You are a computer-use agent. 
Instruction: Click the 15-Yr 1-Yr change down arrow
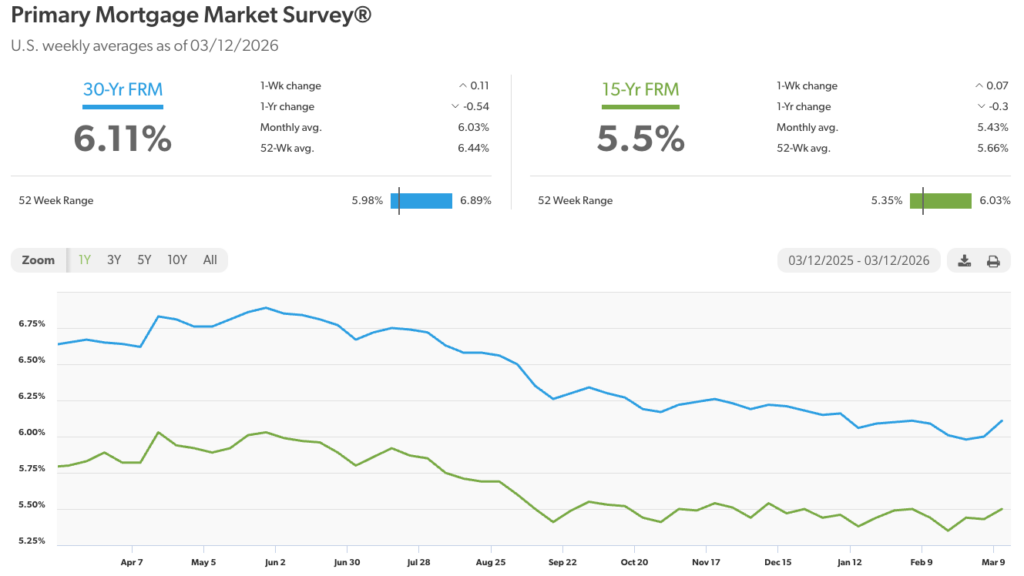pyautogui.click(x=979, y=107)
